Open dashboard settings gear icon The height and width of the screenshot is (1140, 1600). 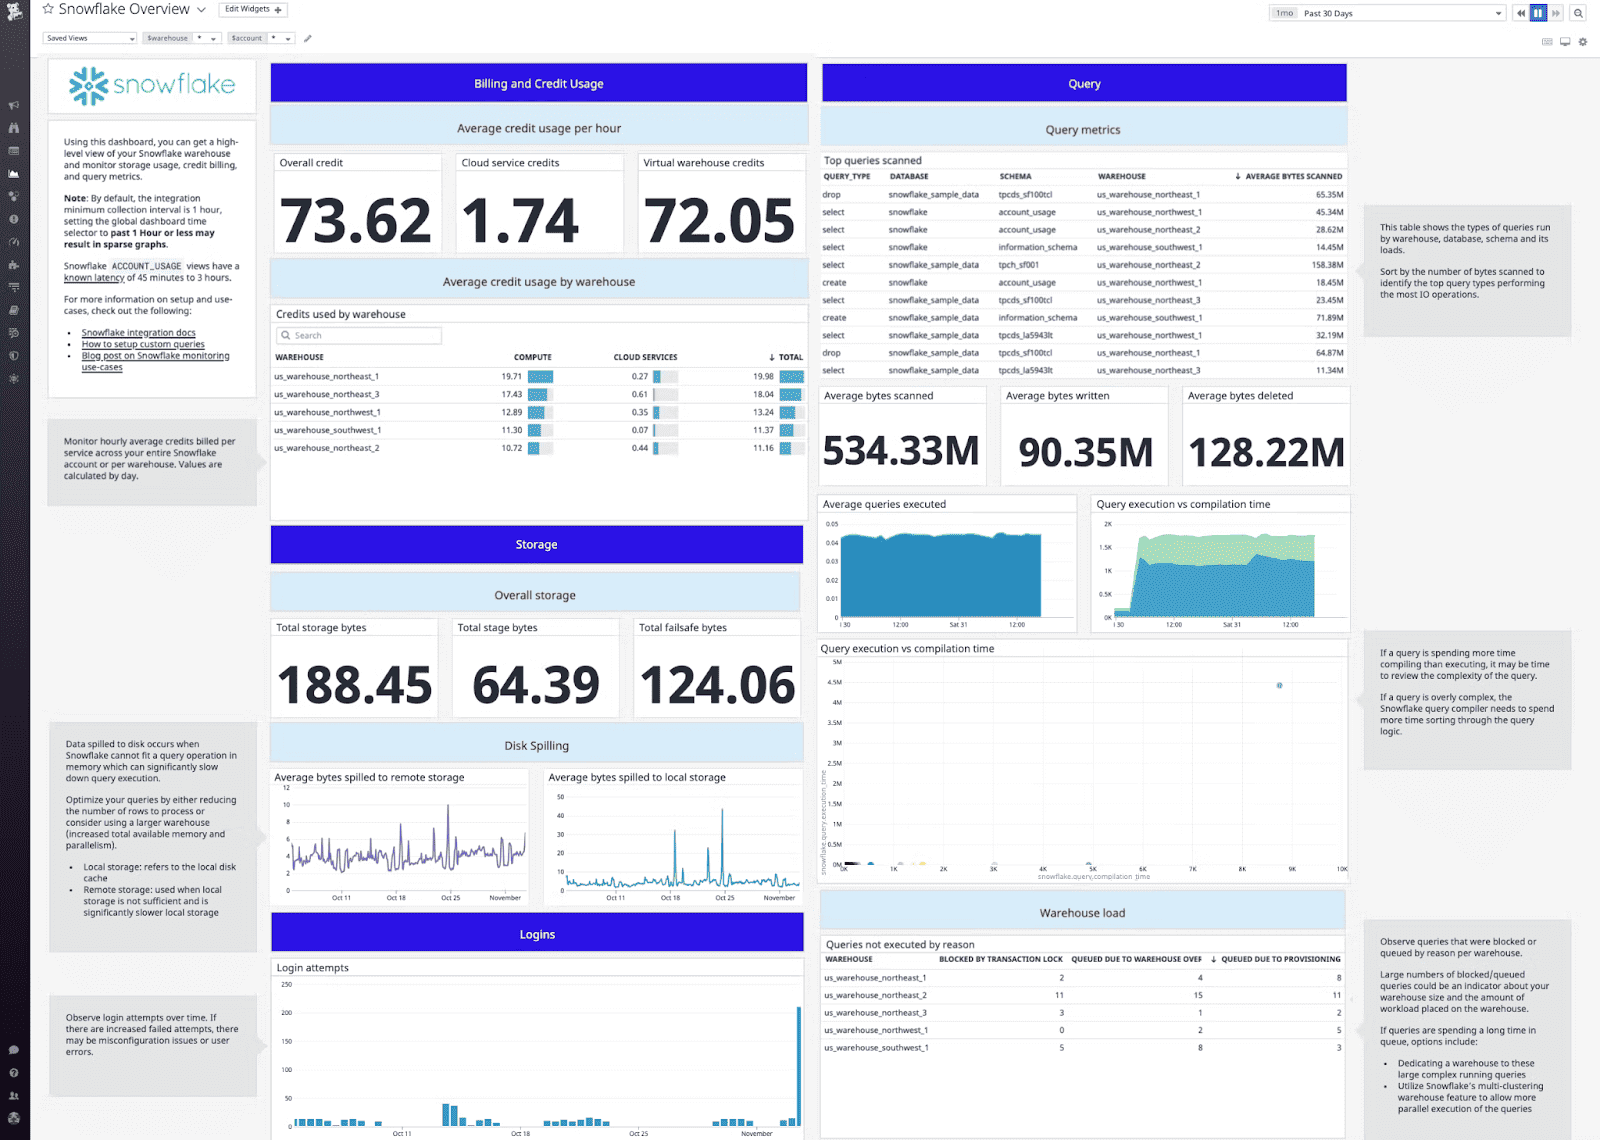(1583, 42)
